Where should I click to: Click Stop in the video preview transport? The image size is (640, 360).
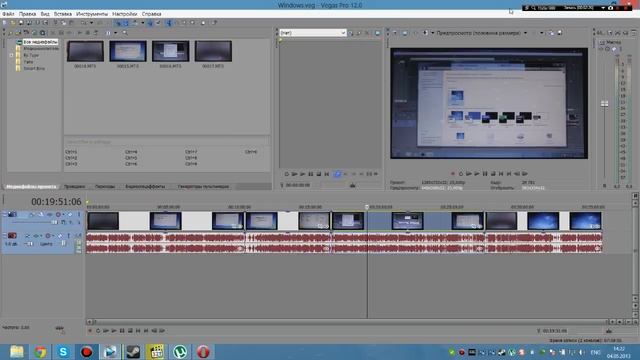pos(493,174)
